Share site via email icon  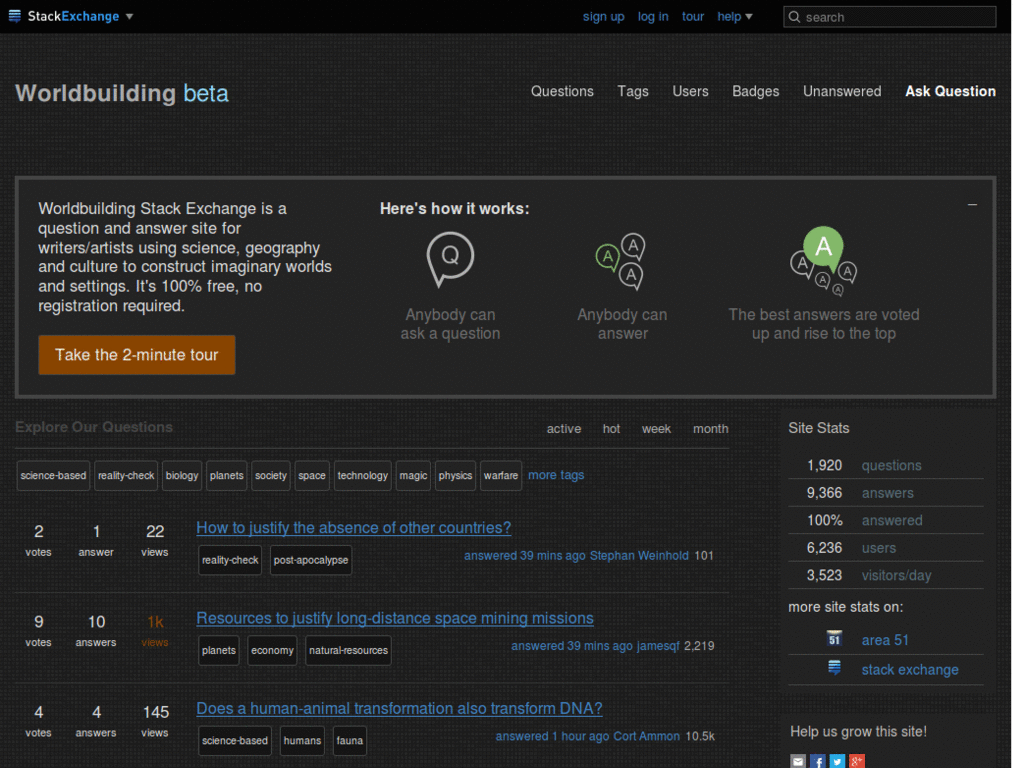[798, 761]
